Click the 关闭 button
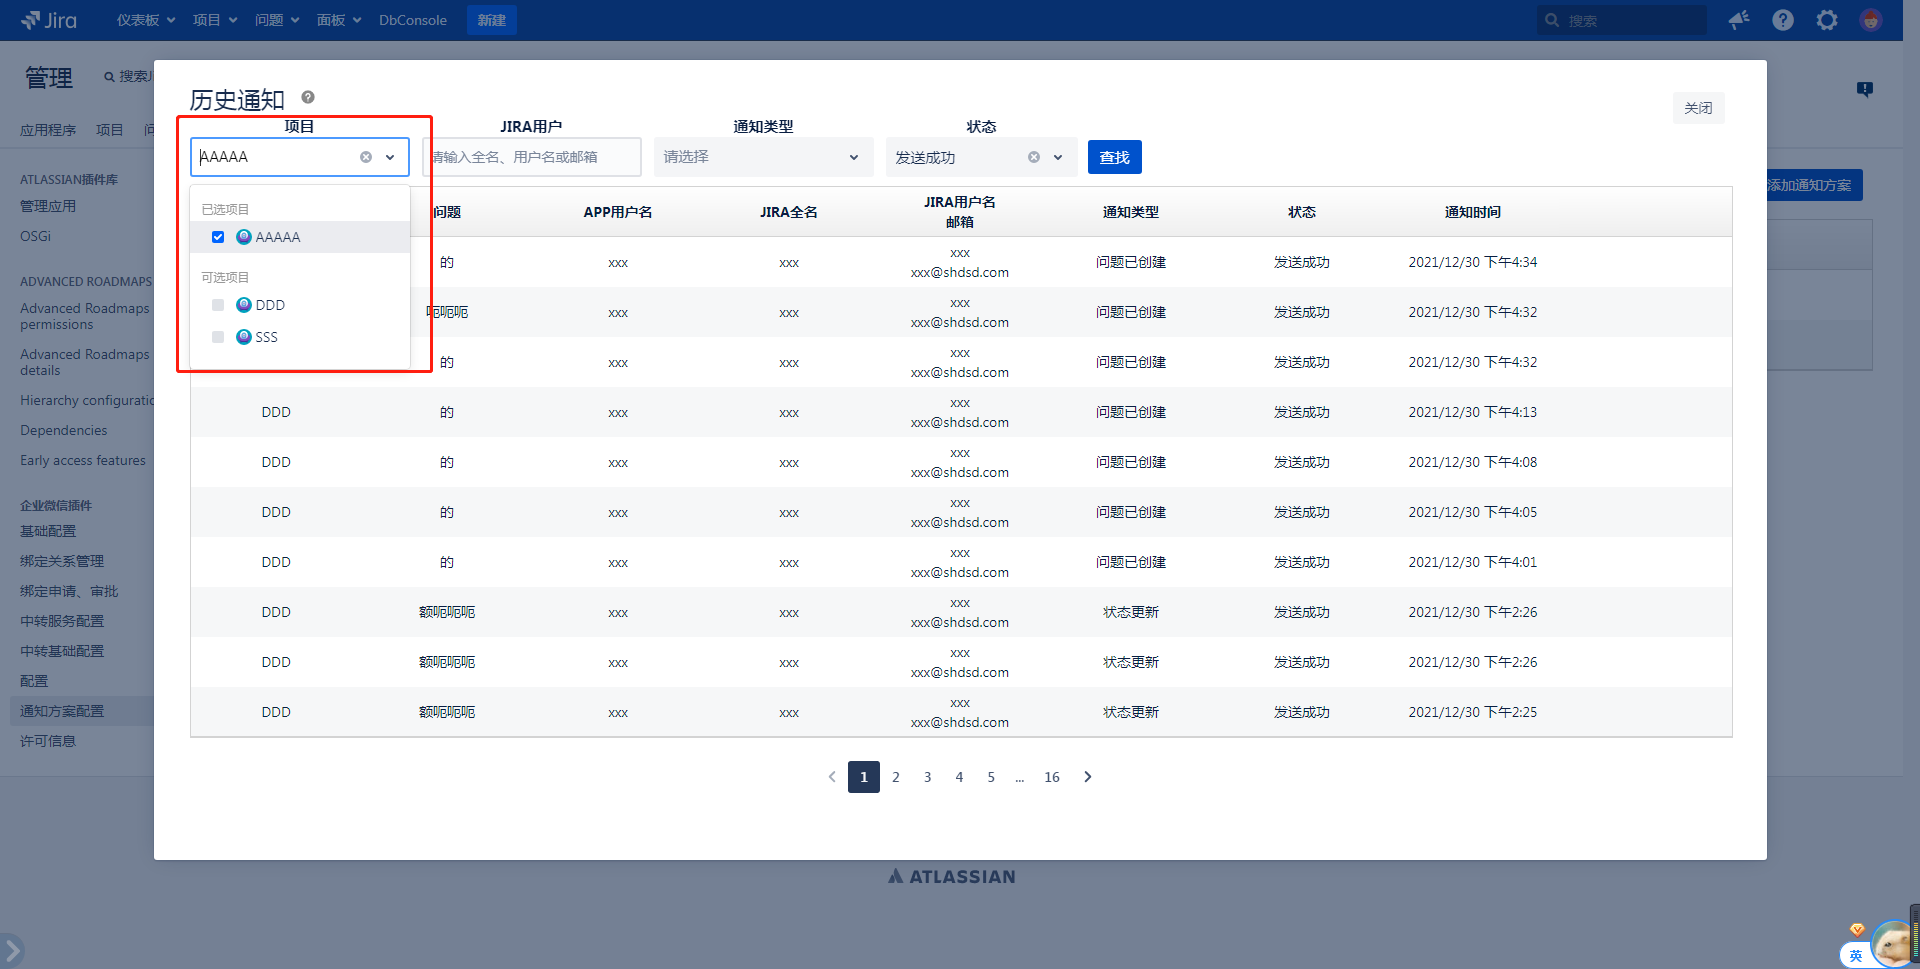This screenshot has height=969, width=1920. (x=1697, y=108)
